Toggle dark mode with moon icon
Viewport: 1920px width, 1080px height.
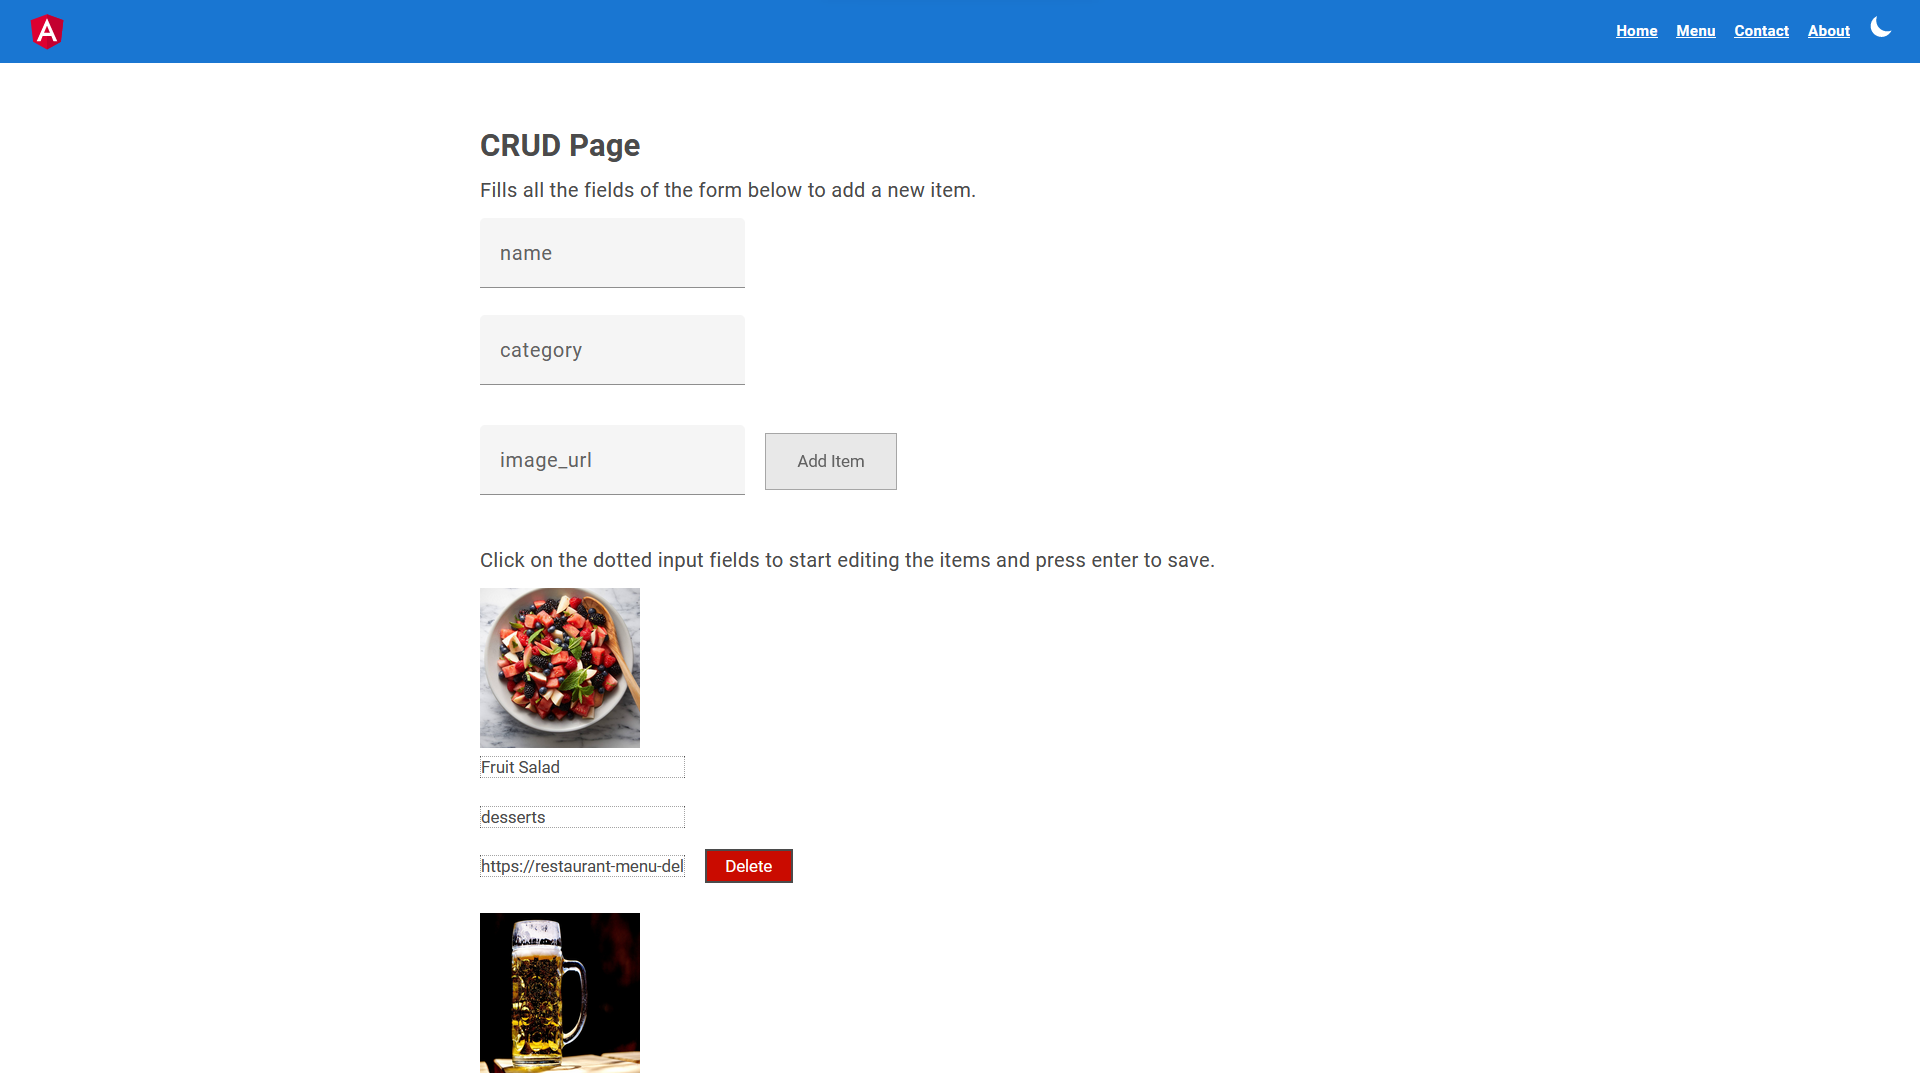[1880, 28]
